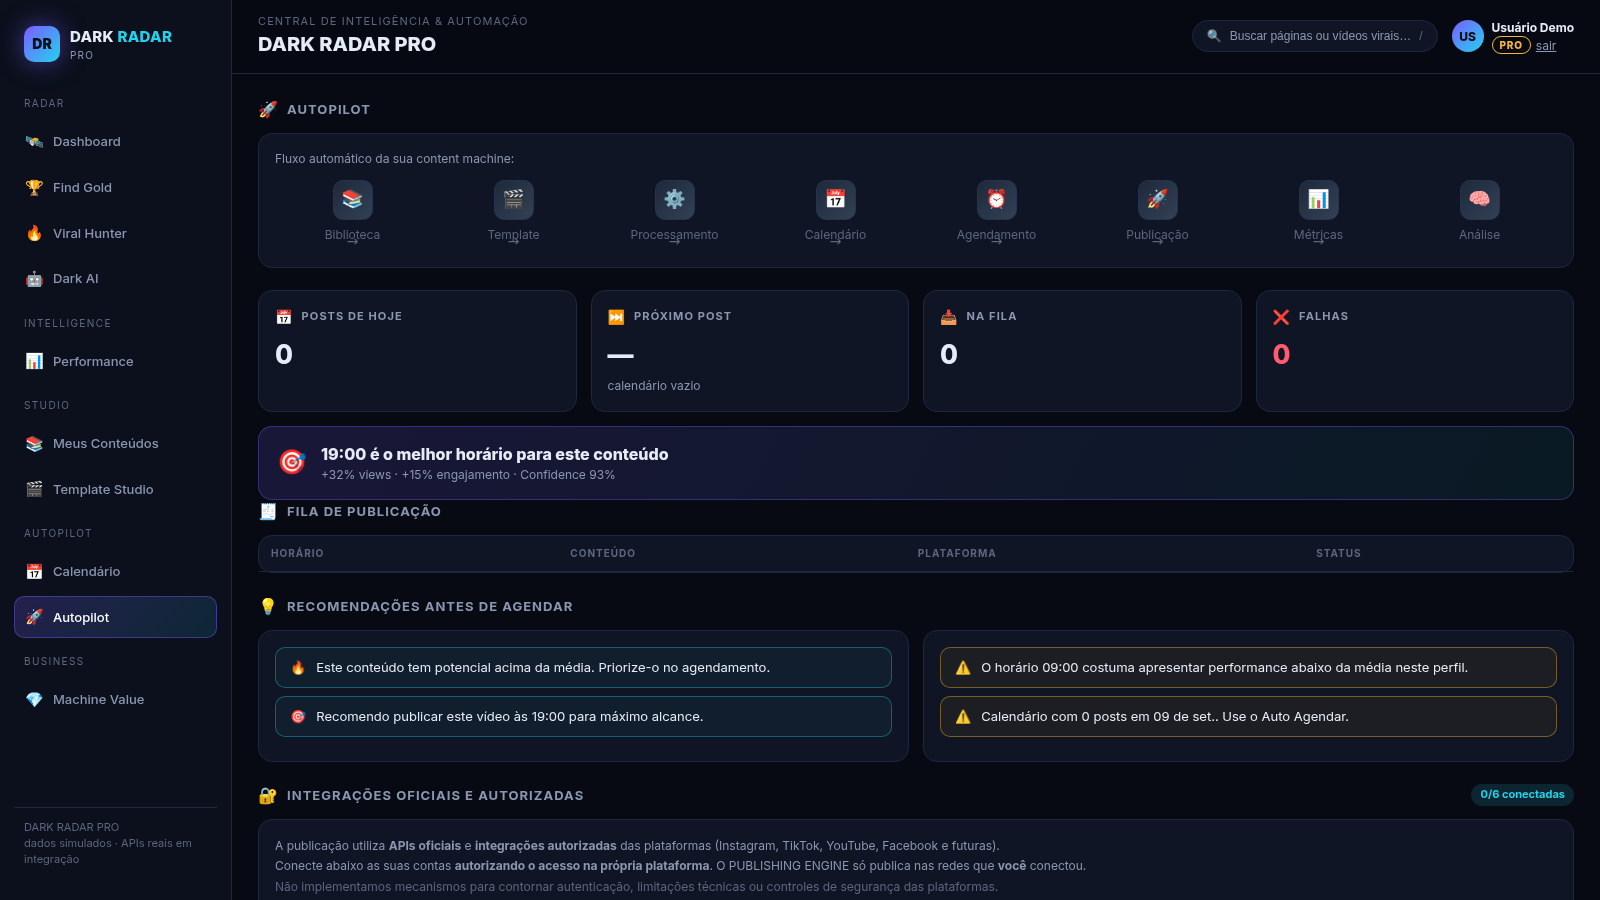Screen dimensions: 1600x900
Task: Click the Na Fila inbox icon
Action: 949,317
